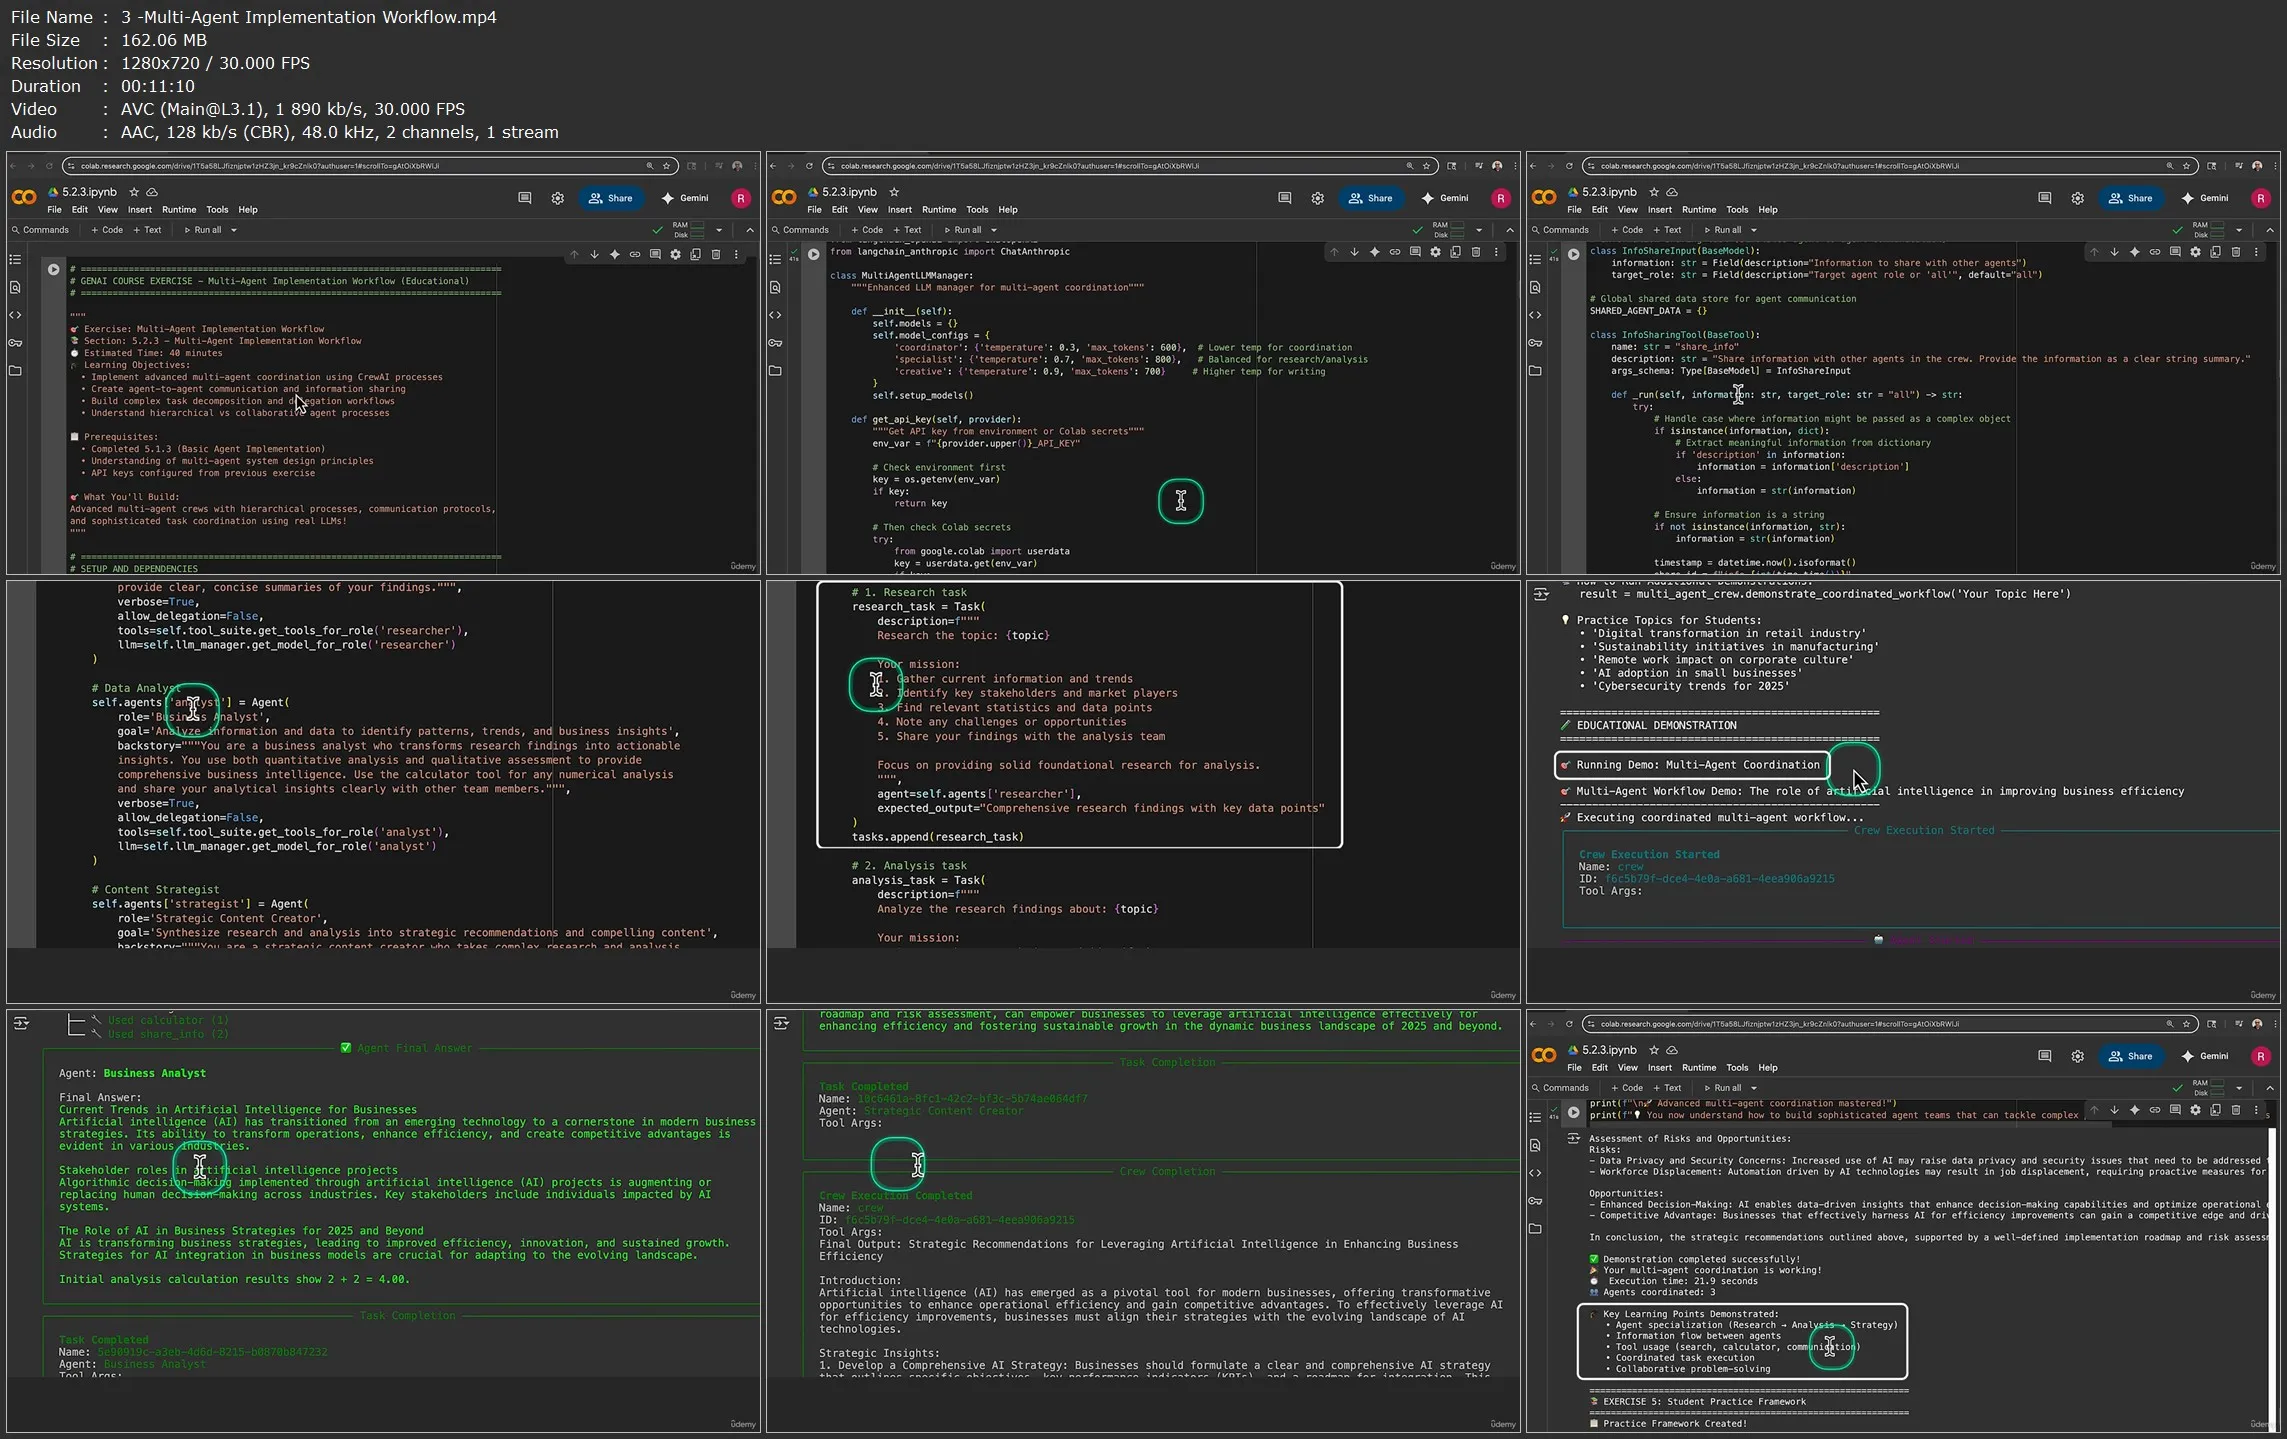2287x1439 pixels.
Task: Delete the MultiAgentLLMManager cell with trash icon
Action: click(1476, 252)
